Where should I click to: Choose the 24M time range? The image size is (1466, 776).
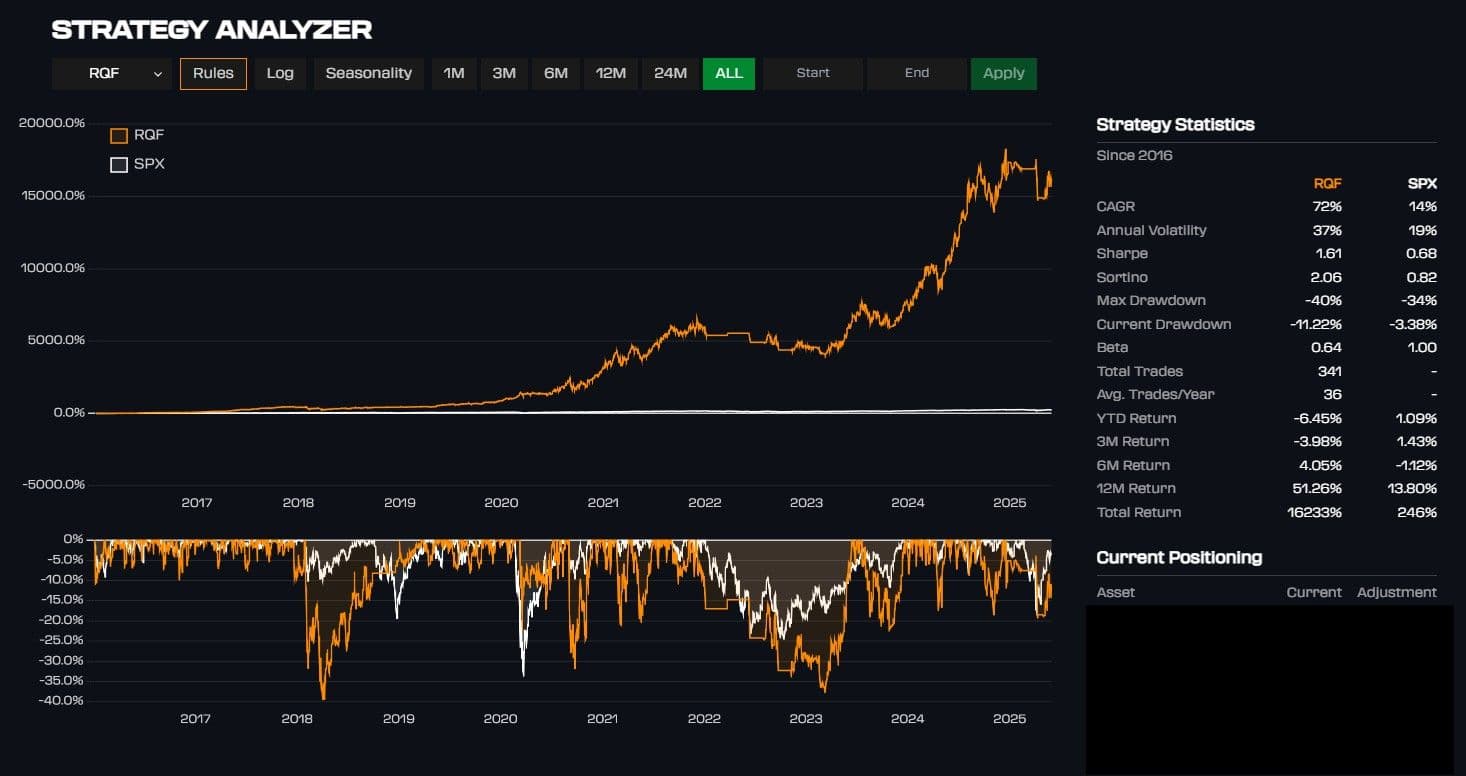[x=670, y=74]
